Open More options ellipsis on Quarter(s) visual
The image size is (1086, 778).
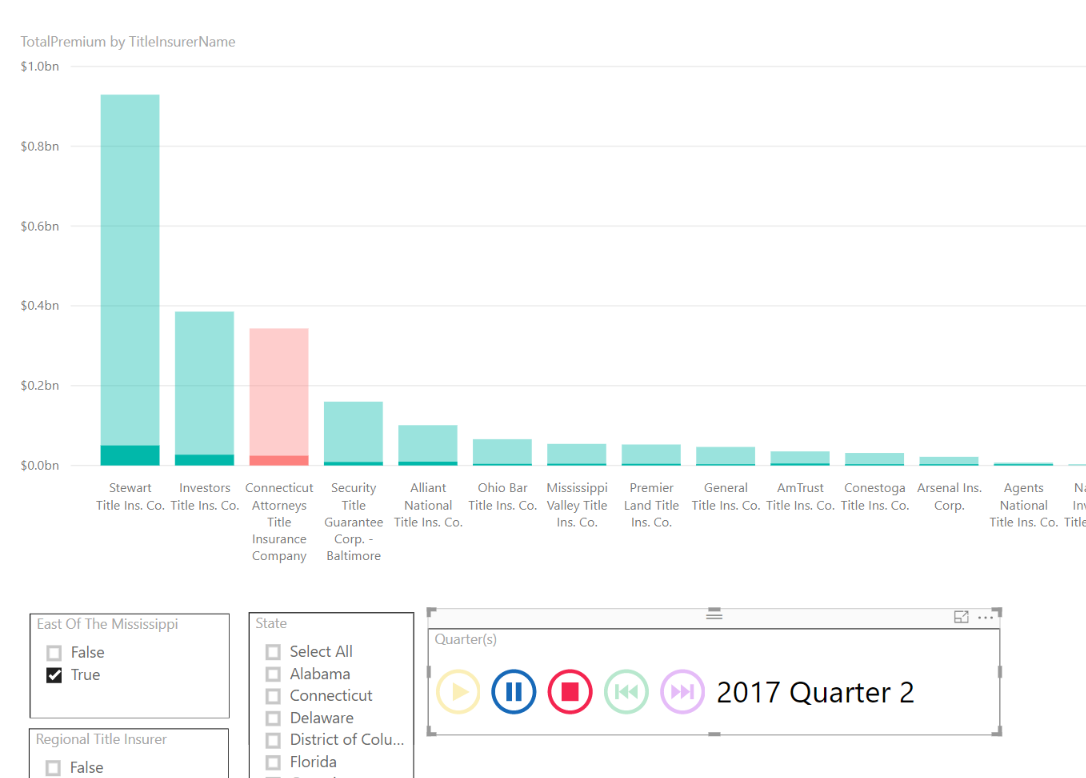[985, 617]
